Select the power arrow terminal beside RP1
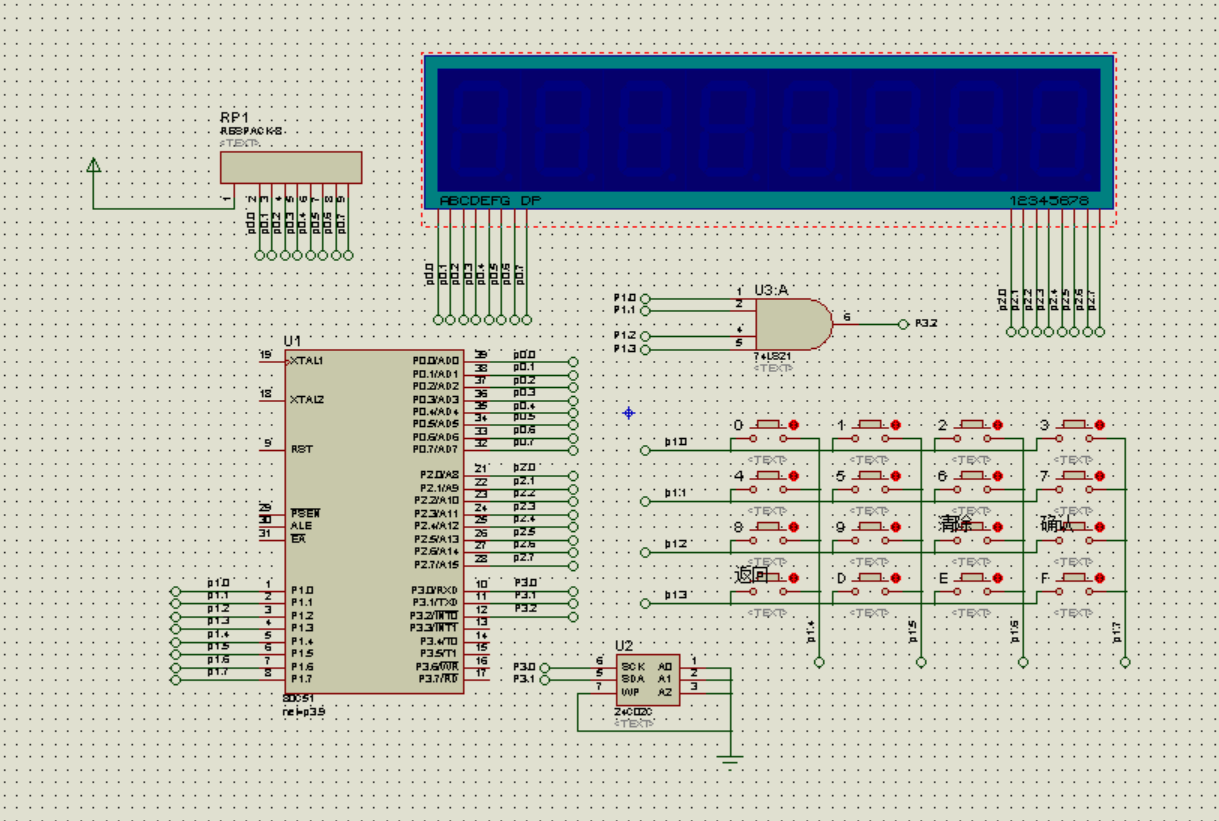This screenshot has width=1219, height=821. (94, 167)
